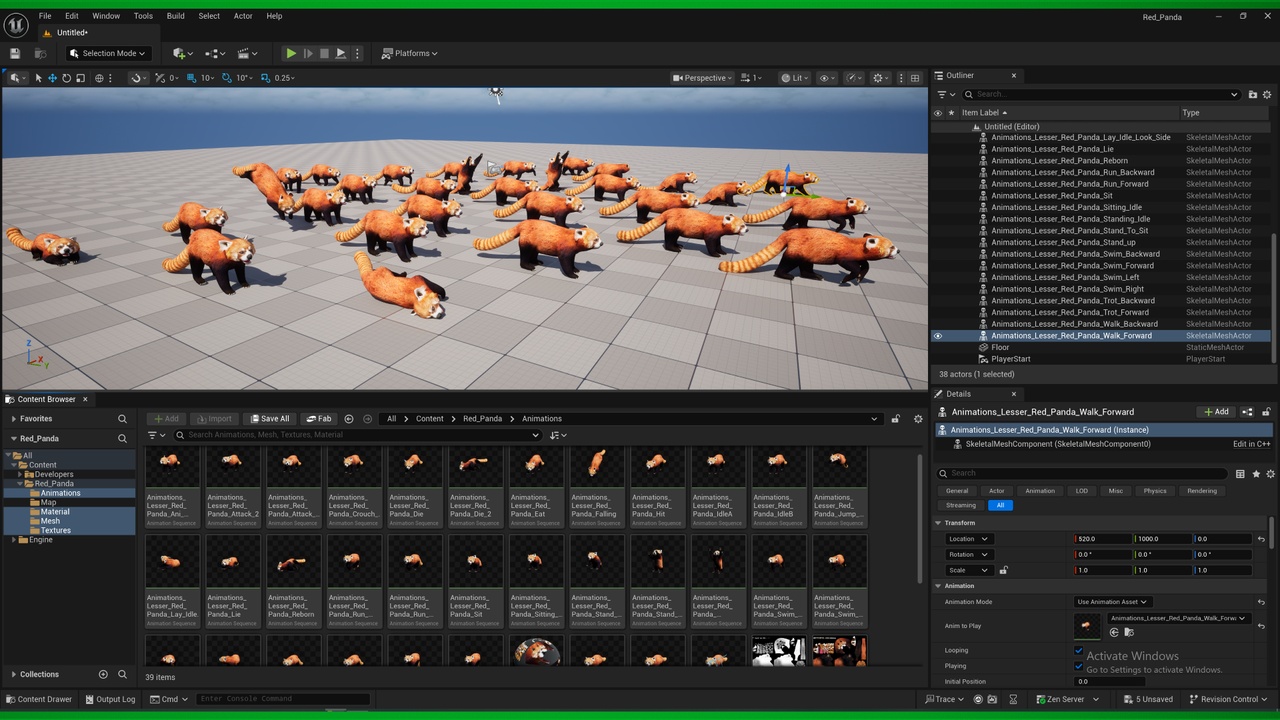The height and width of the screenshot is (720, 1280).
Task: Click the Animations_Lesser_Red_Panda_Falling thumbnail
Action: point(596,463)
